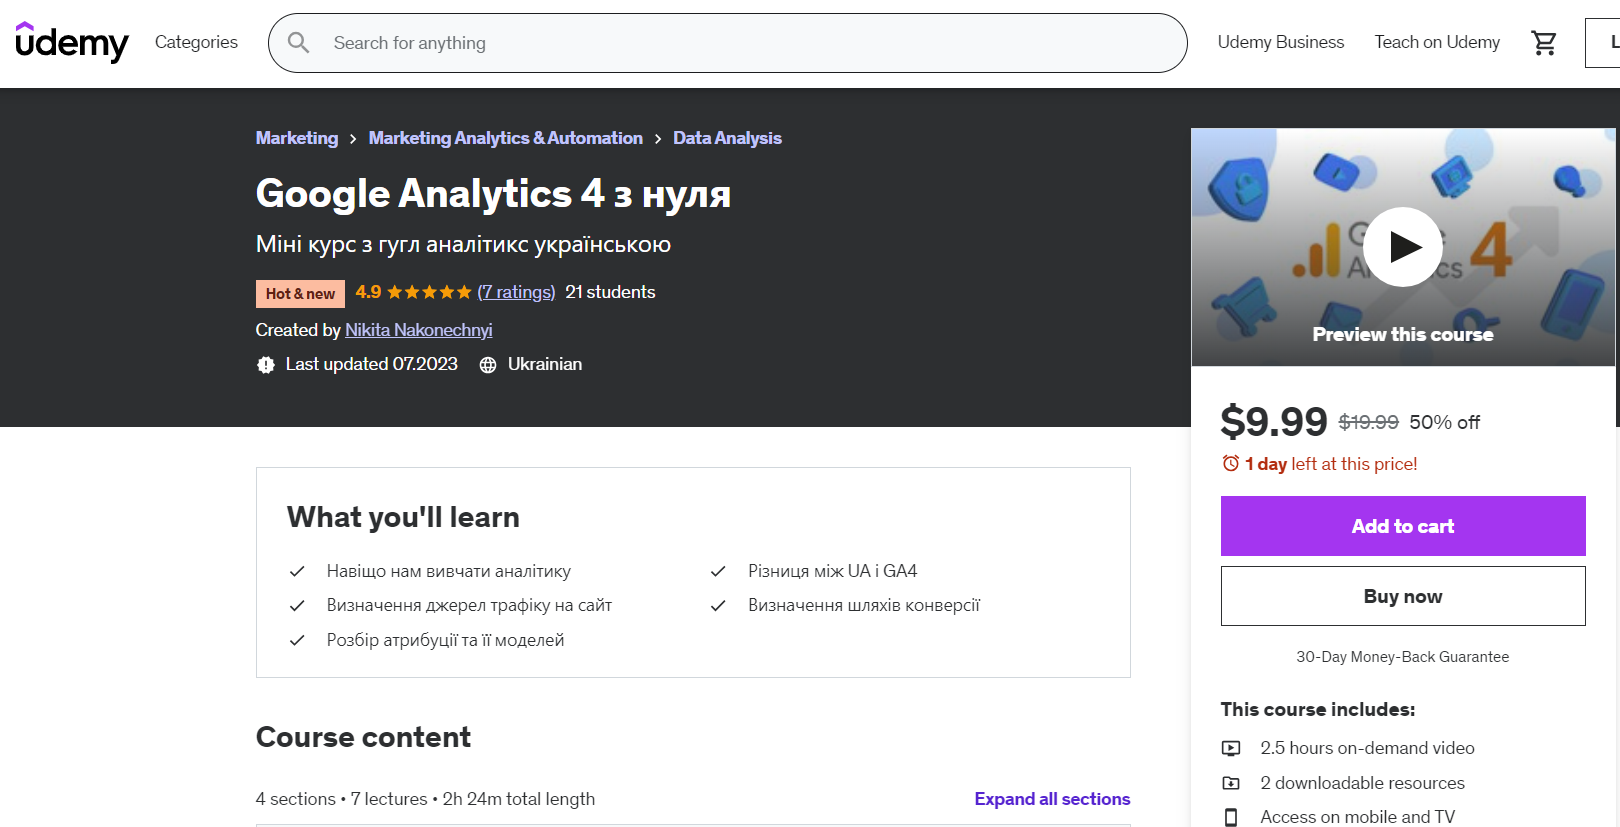Go to Marketing Analytics & Automation breadcrumb
This screenshot has width=1620, height=827.
click(x=506, y=138)
